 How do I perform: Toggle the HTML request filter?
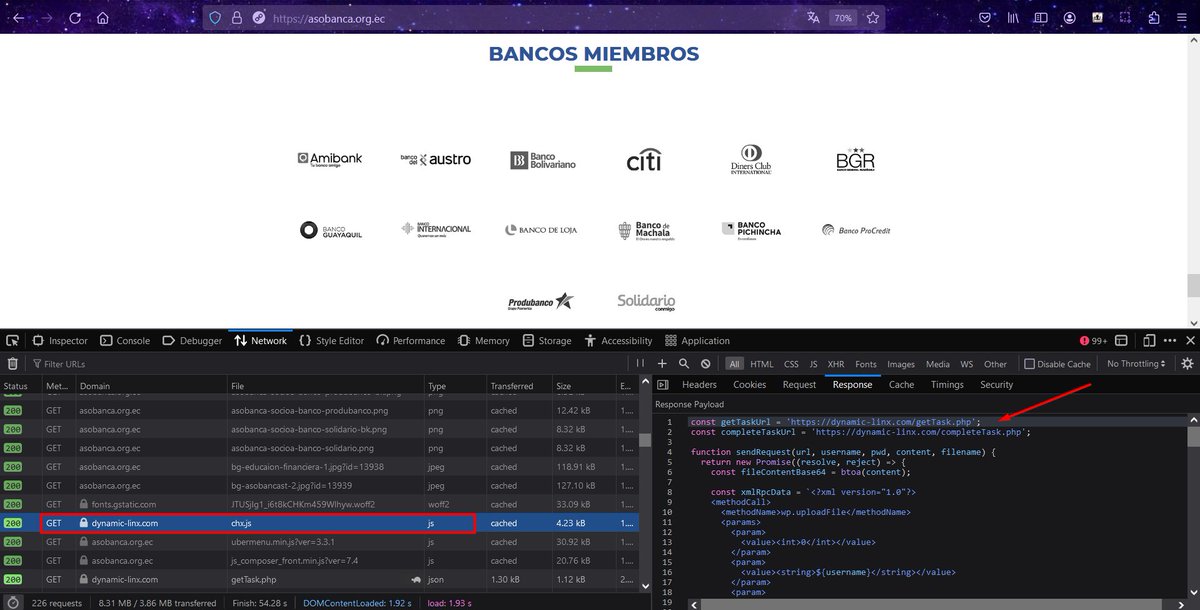point(762,364)
